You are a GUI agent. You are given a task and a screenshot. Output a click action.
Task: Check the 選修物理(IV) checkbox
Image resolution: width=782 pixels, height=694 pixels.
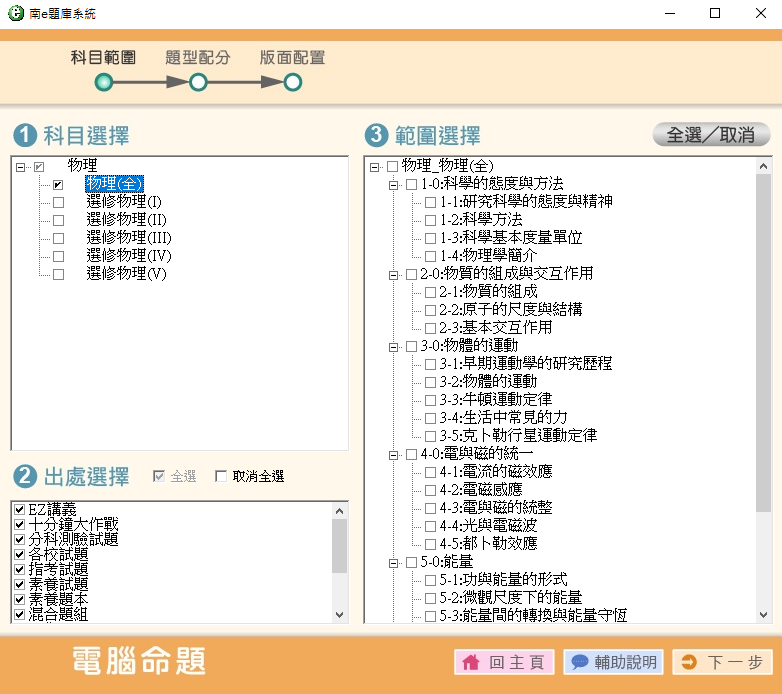tap(58, 256)
